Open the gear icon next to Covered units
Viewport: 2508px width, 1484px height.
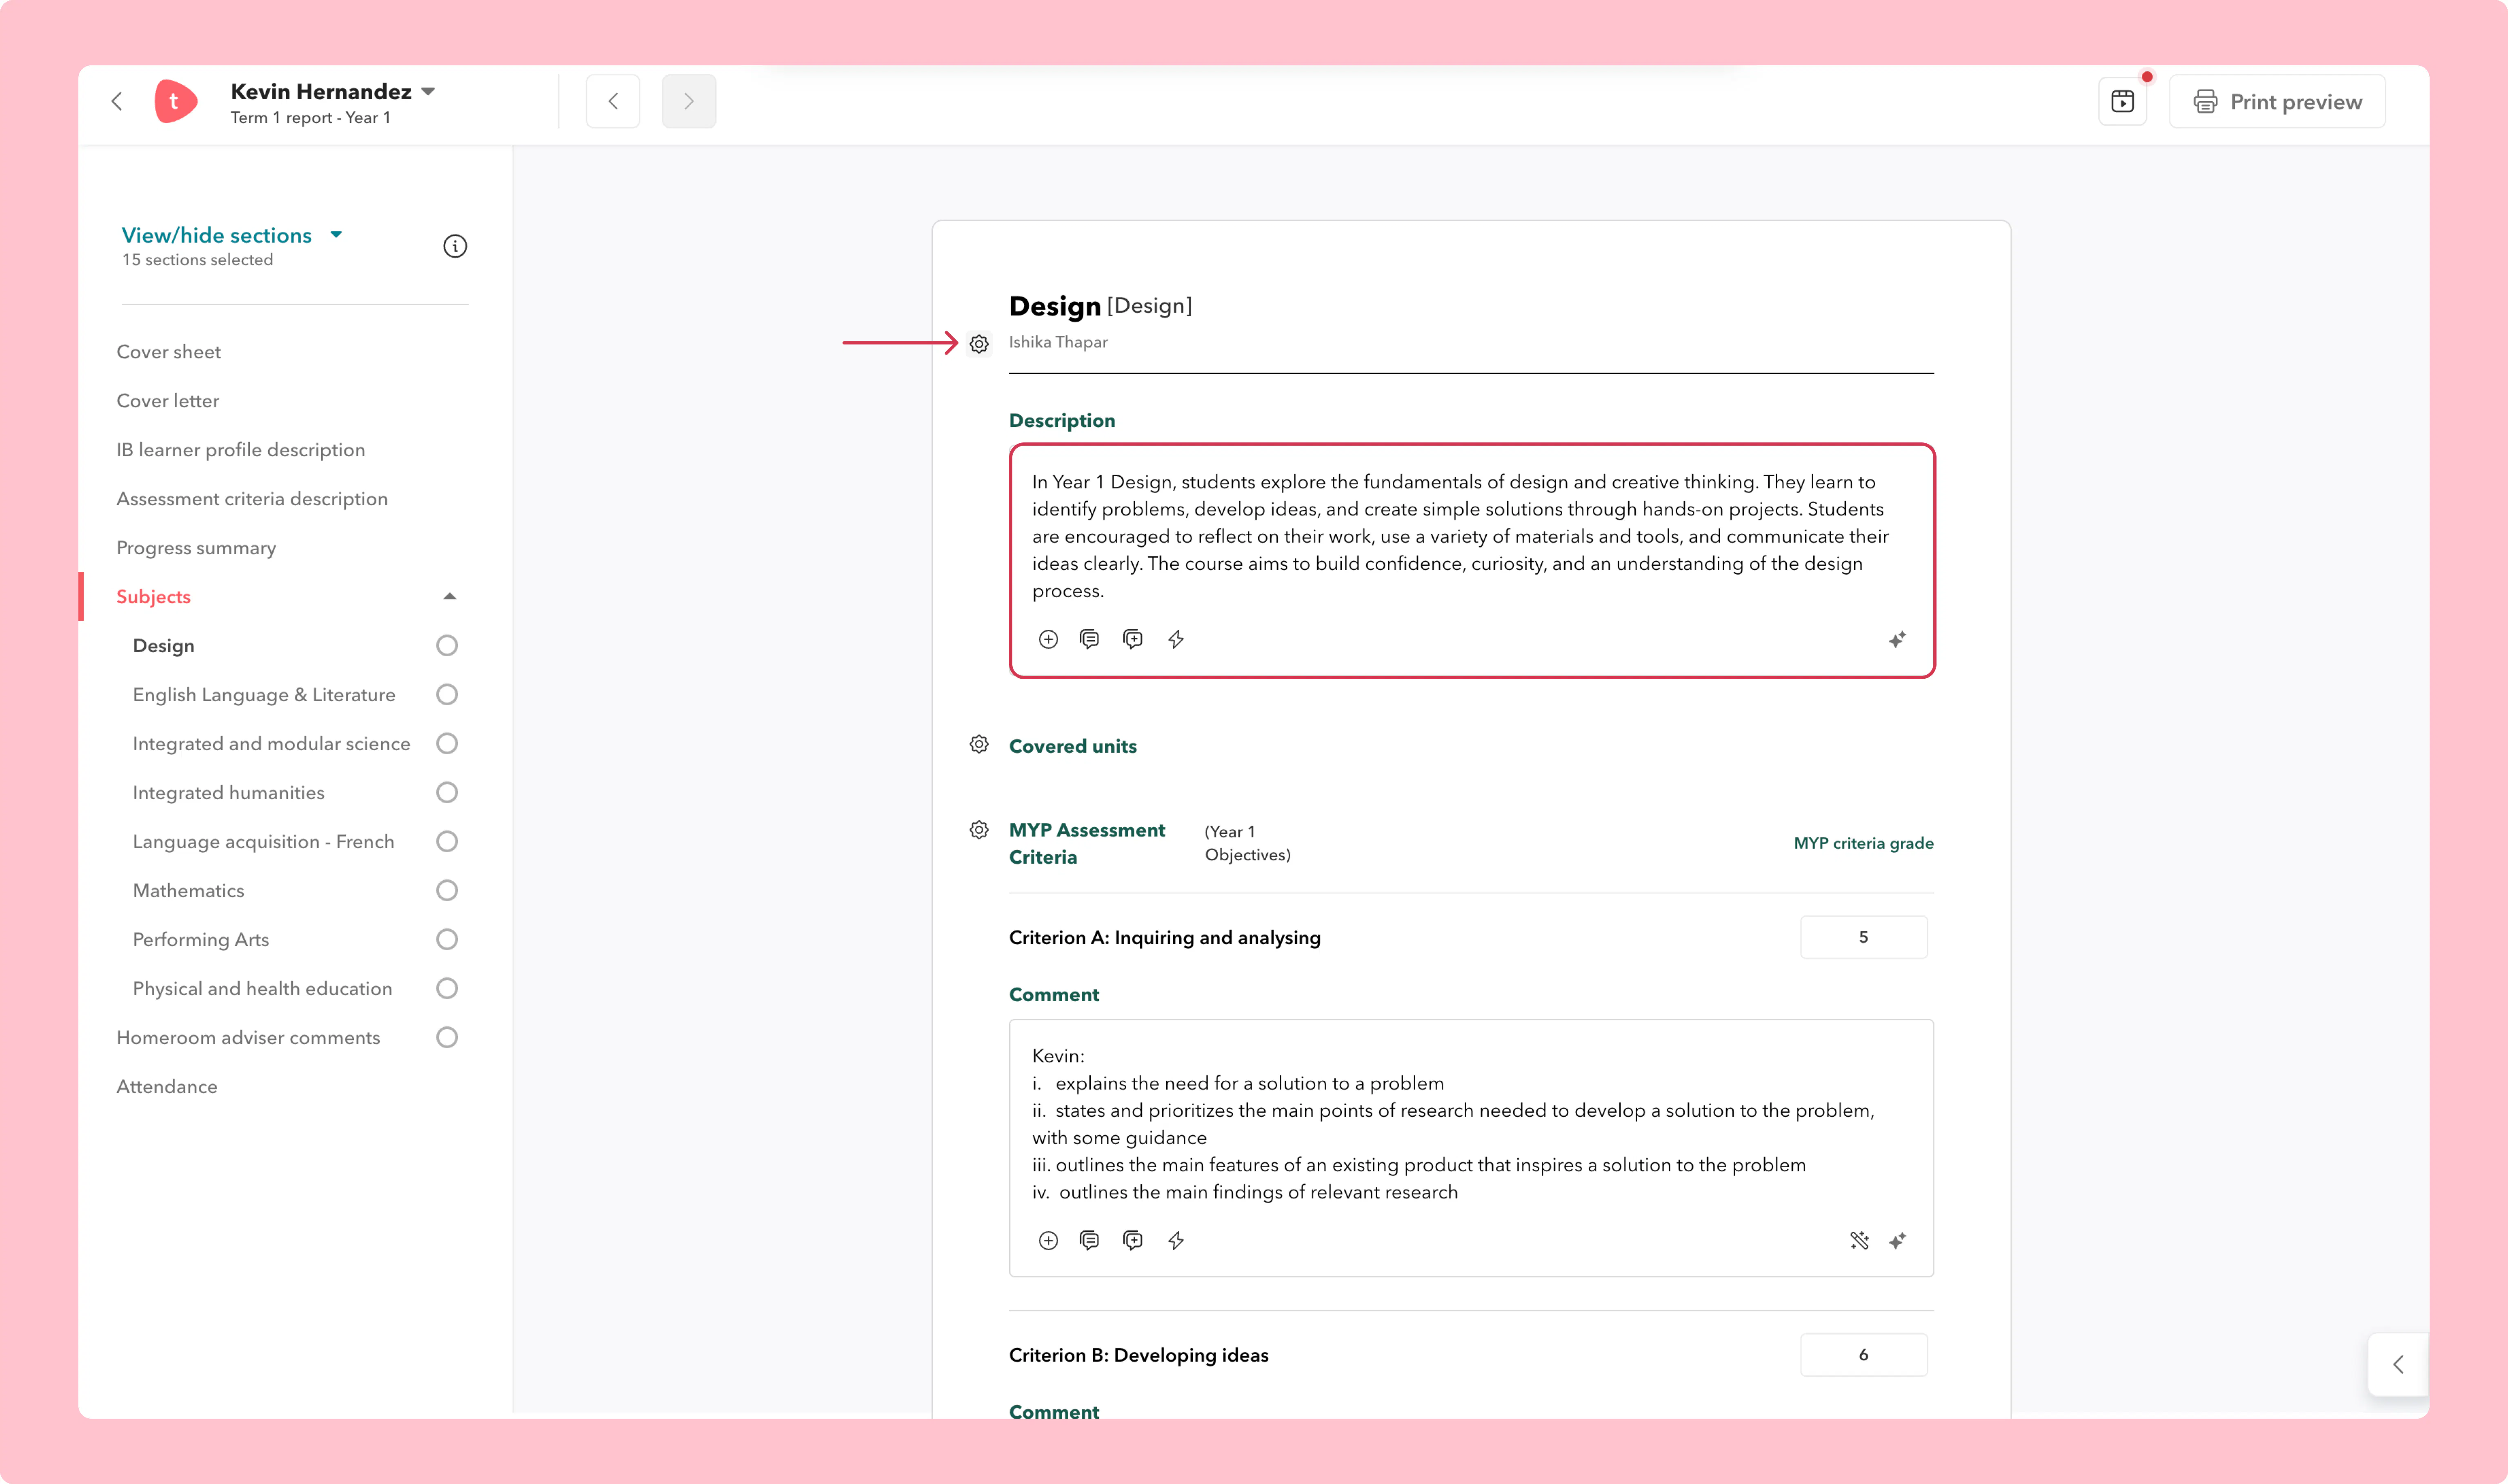click(x=979, y=744)
